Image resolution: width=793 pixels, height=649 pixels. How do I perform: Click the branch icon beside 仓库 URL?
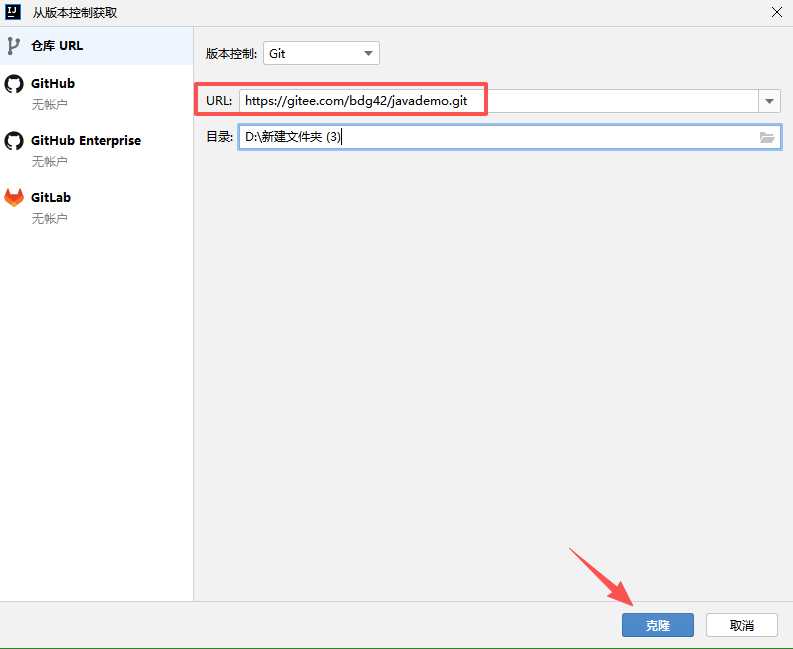[x=14, y=46]
